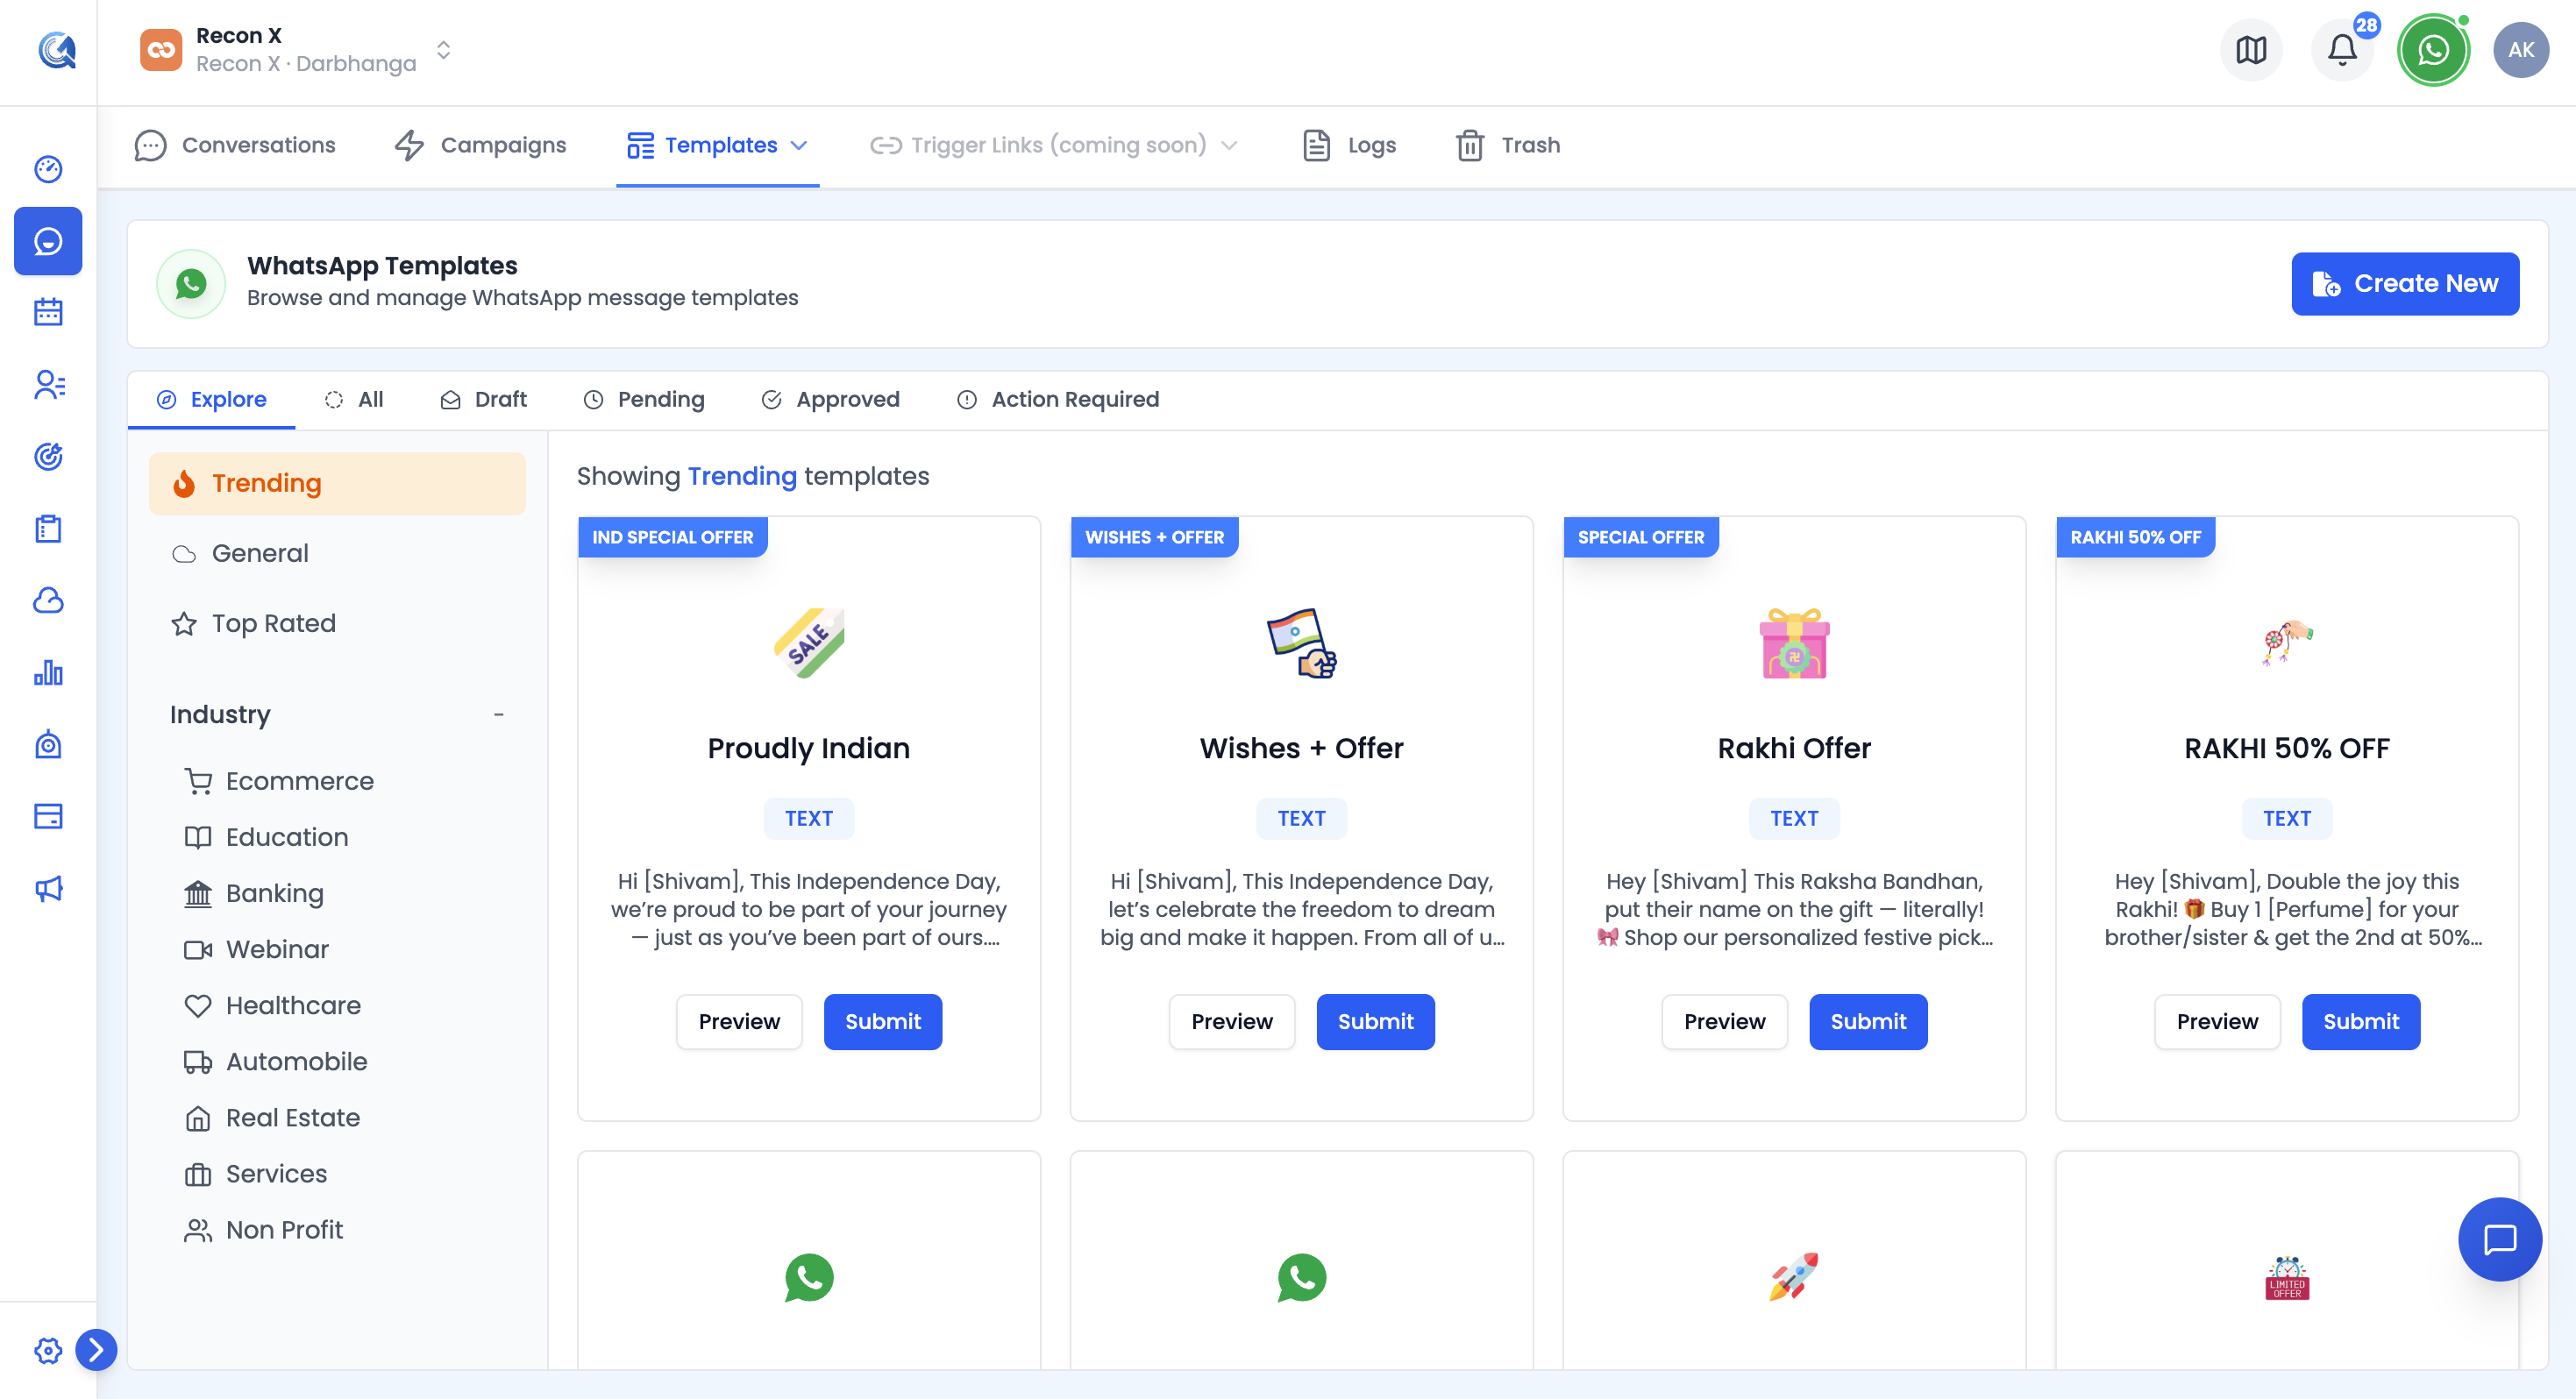Open the card layout icon in sidebar
Image resolution: width=2576 pixels, height=1399 pixels.
click(48, 816)
